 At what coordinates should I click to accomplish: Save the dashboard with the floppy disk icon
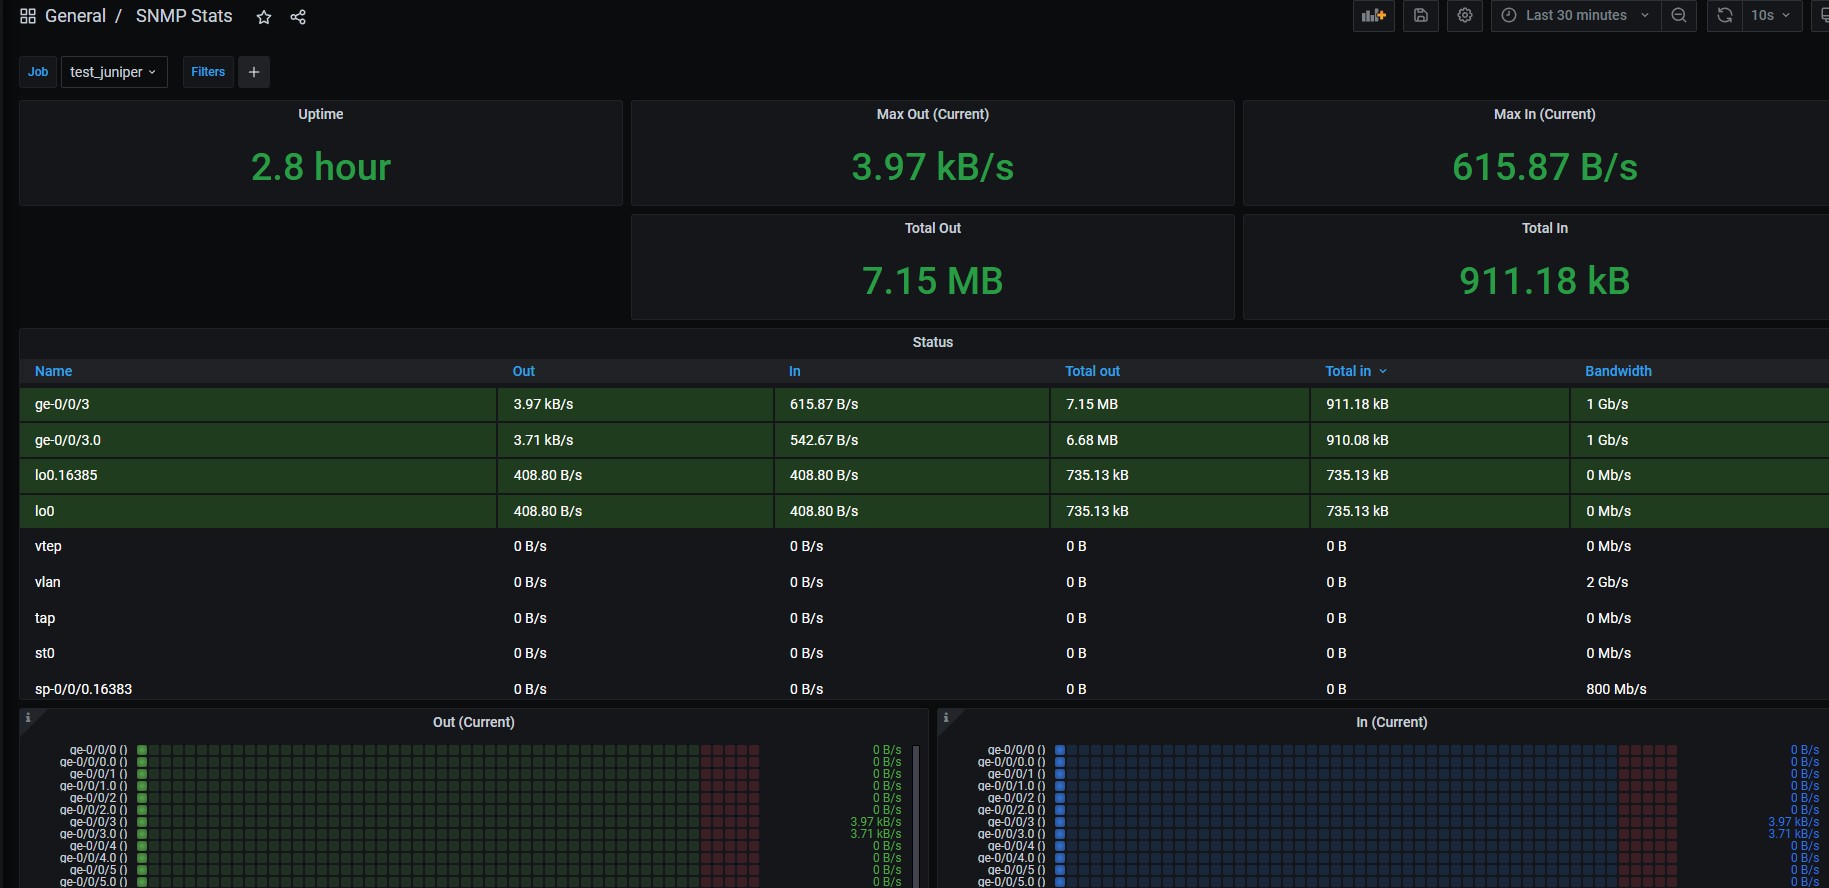tap(1420, 16)
